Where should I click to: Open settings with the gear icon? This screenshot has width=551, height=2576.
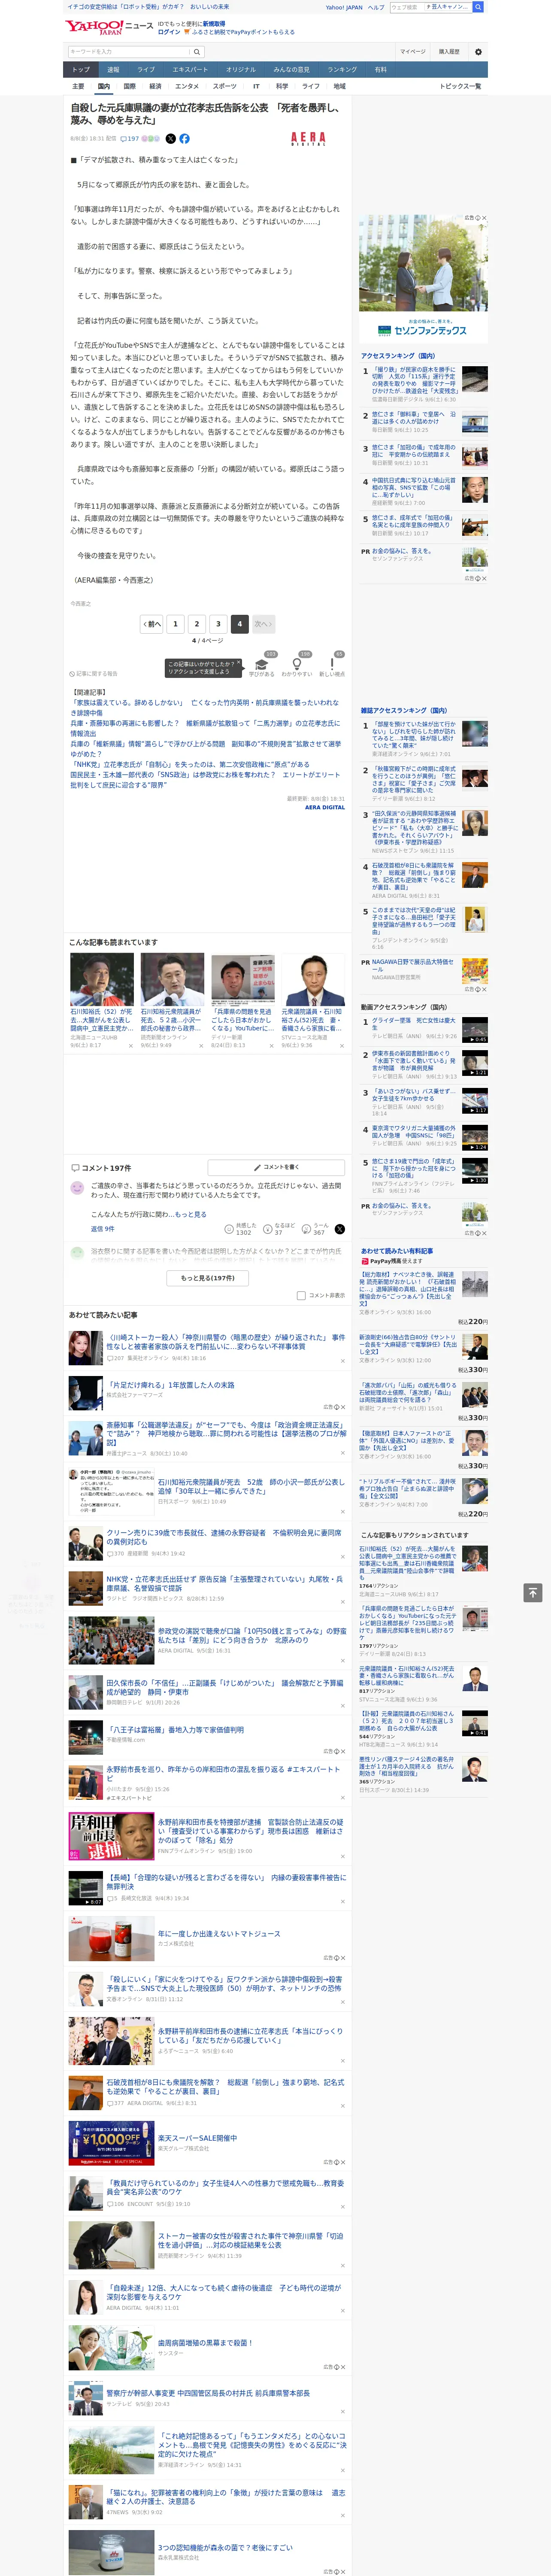pyautogui.click(x=478, y=52)
